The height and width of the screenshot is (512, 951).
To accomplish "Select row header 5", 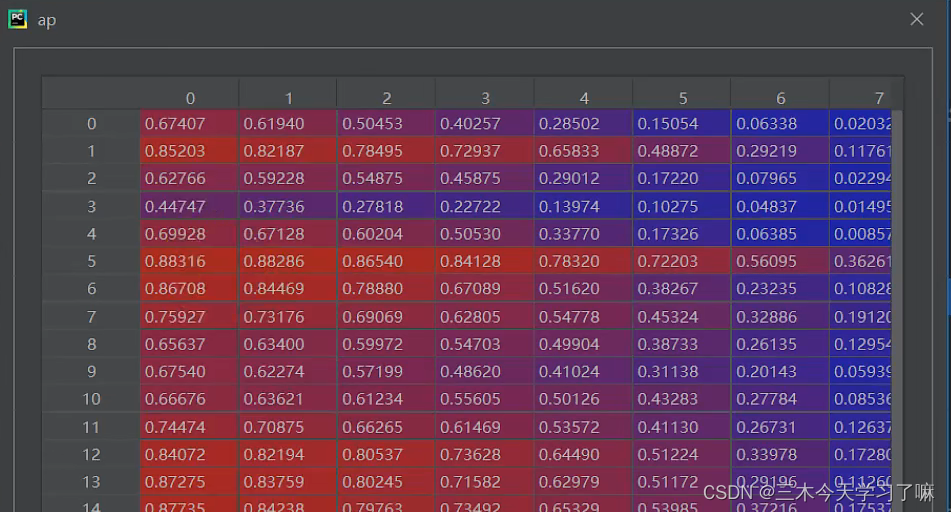I will pyautogui.click(x=92, y=261).
